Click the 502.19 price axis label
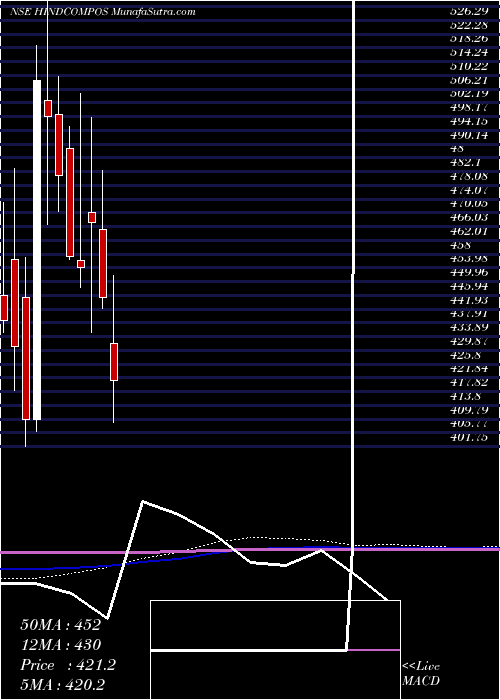The height and width of the screenshot is (700, 500). coord(468,94)
